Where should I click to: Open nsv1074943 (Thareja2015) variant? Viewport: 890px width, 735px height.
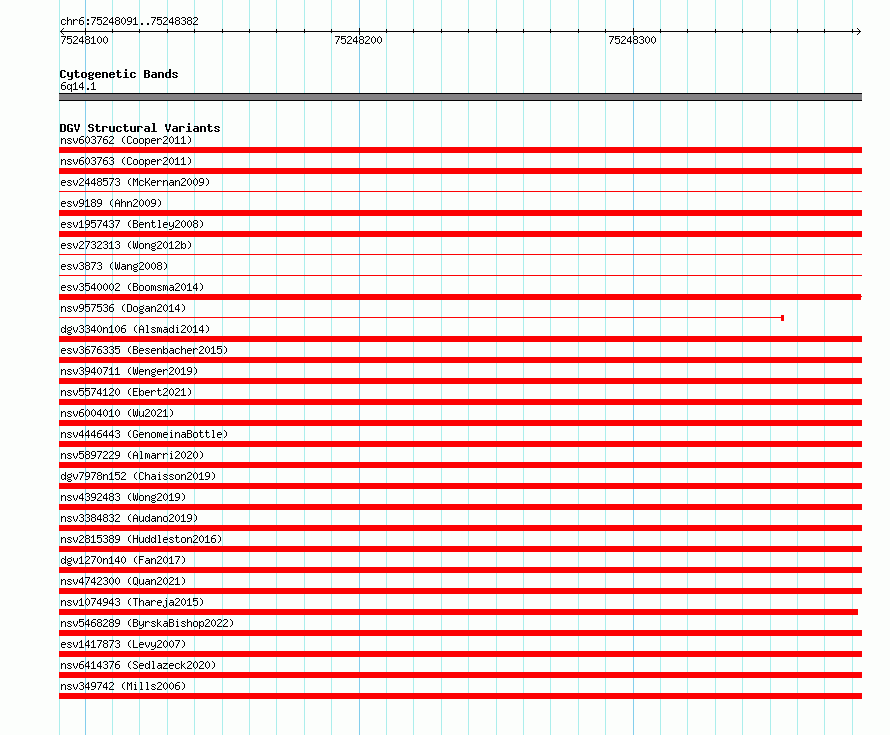tap(132, 602)
